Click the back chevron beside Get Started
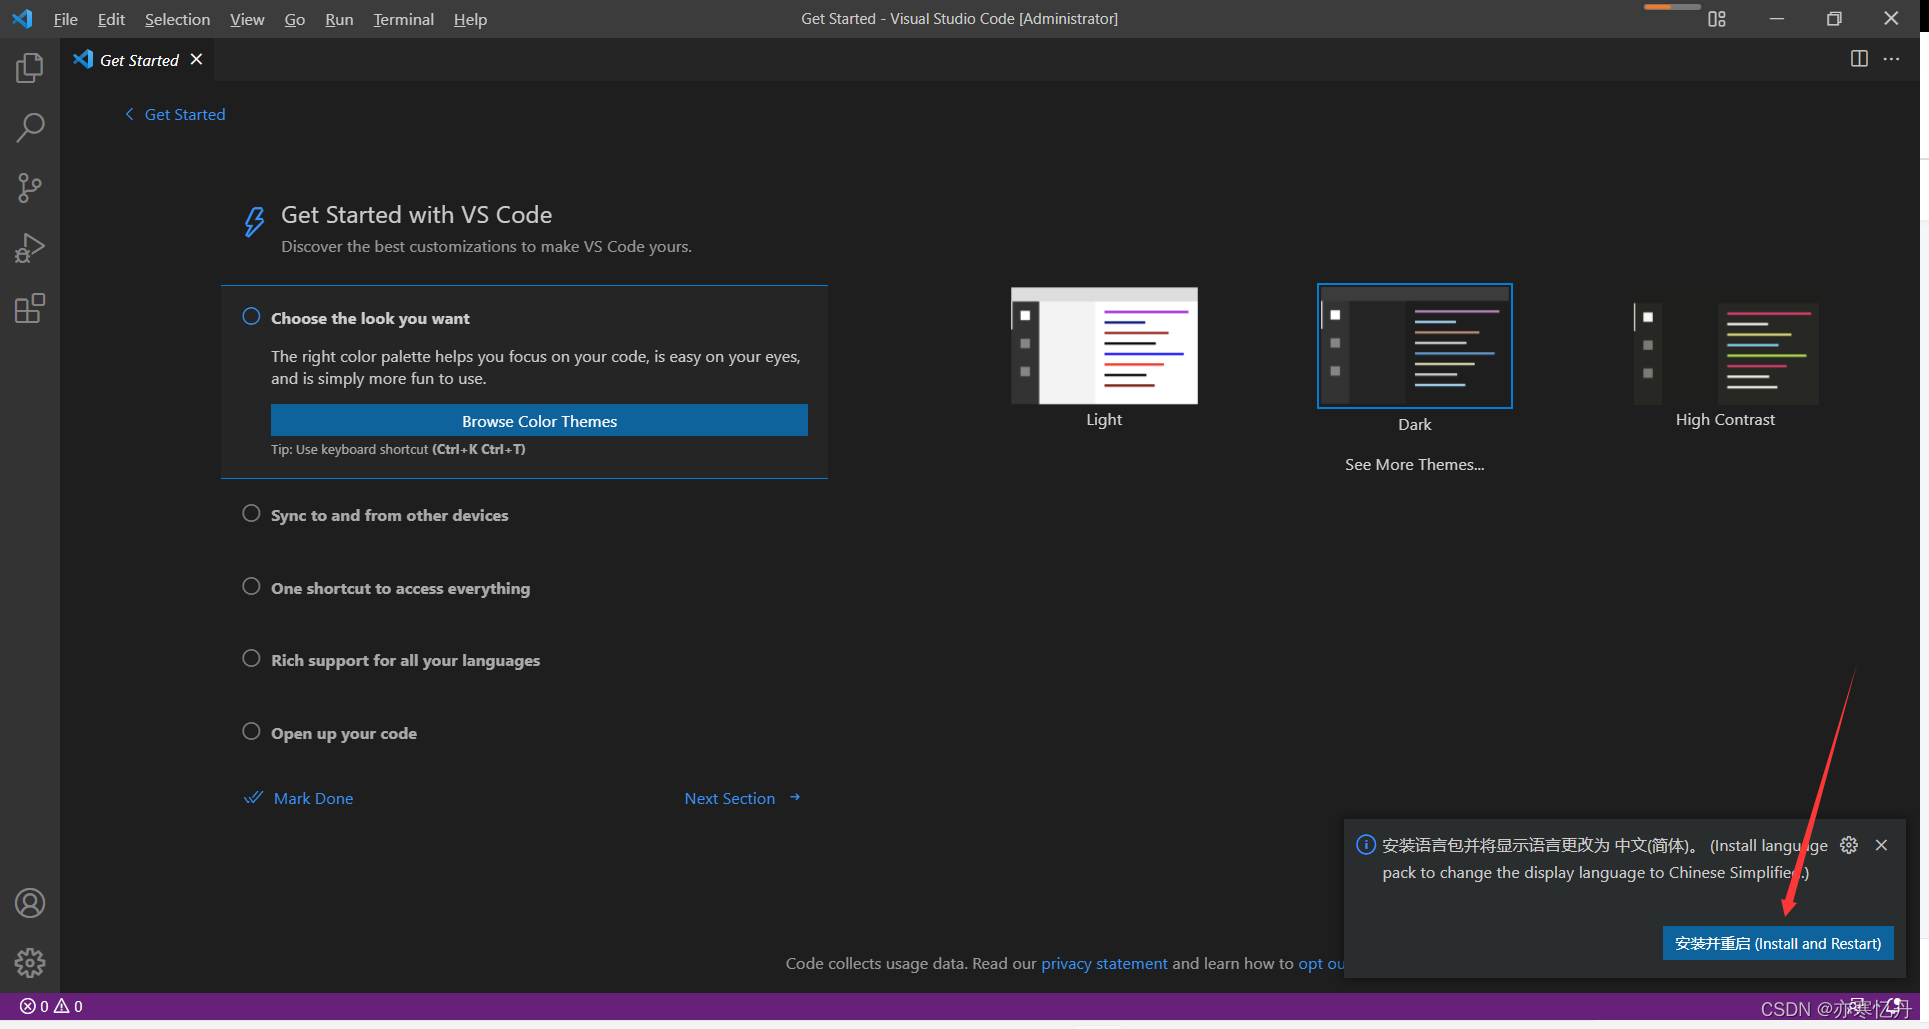 click(129, 114)
